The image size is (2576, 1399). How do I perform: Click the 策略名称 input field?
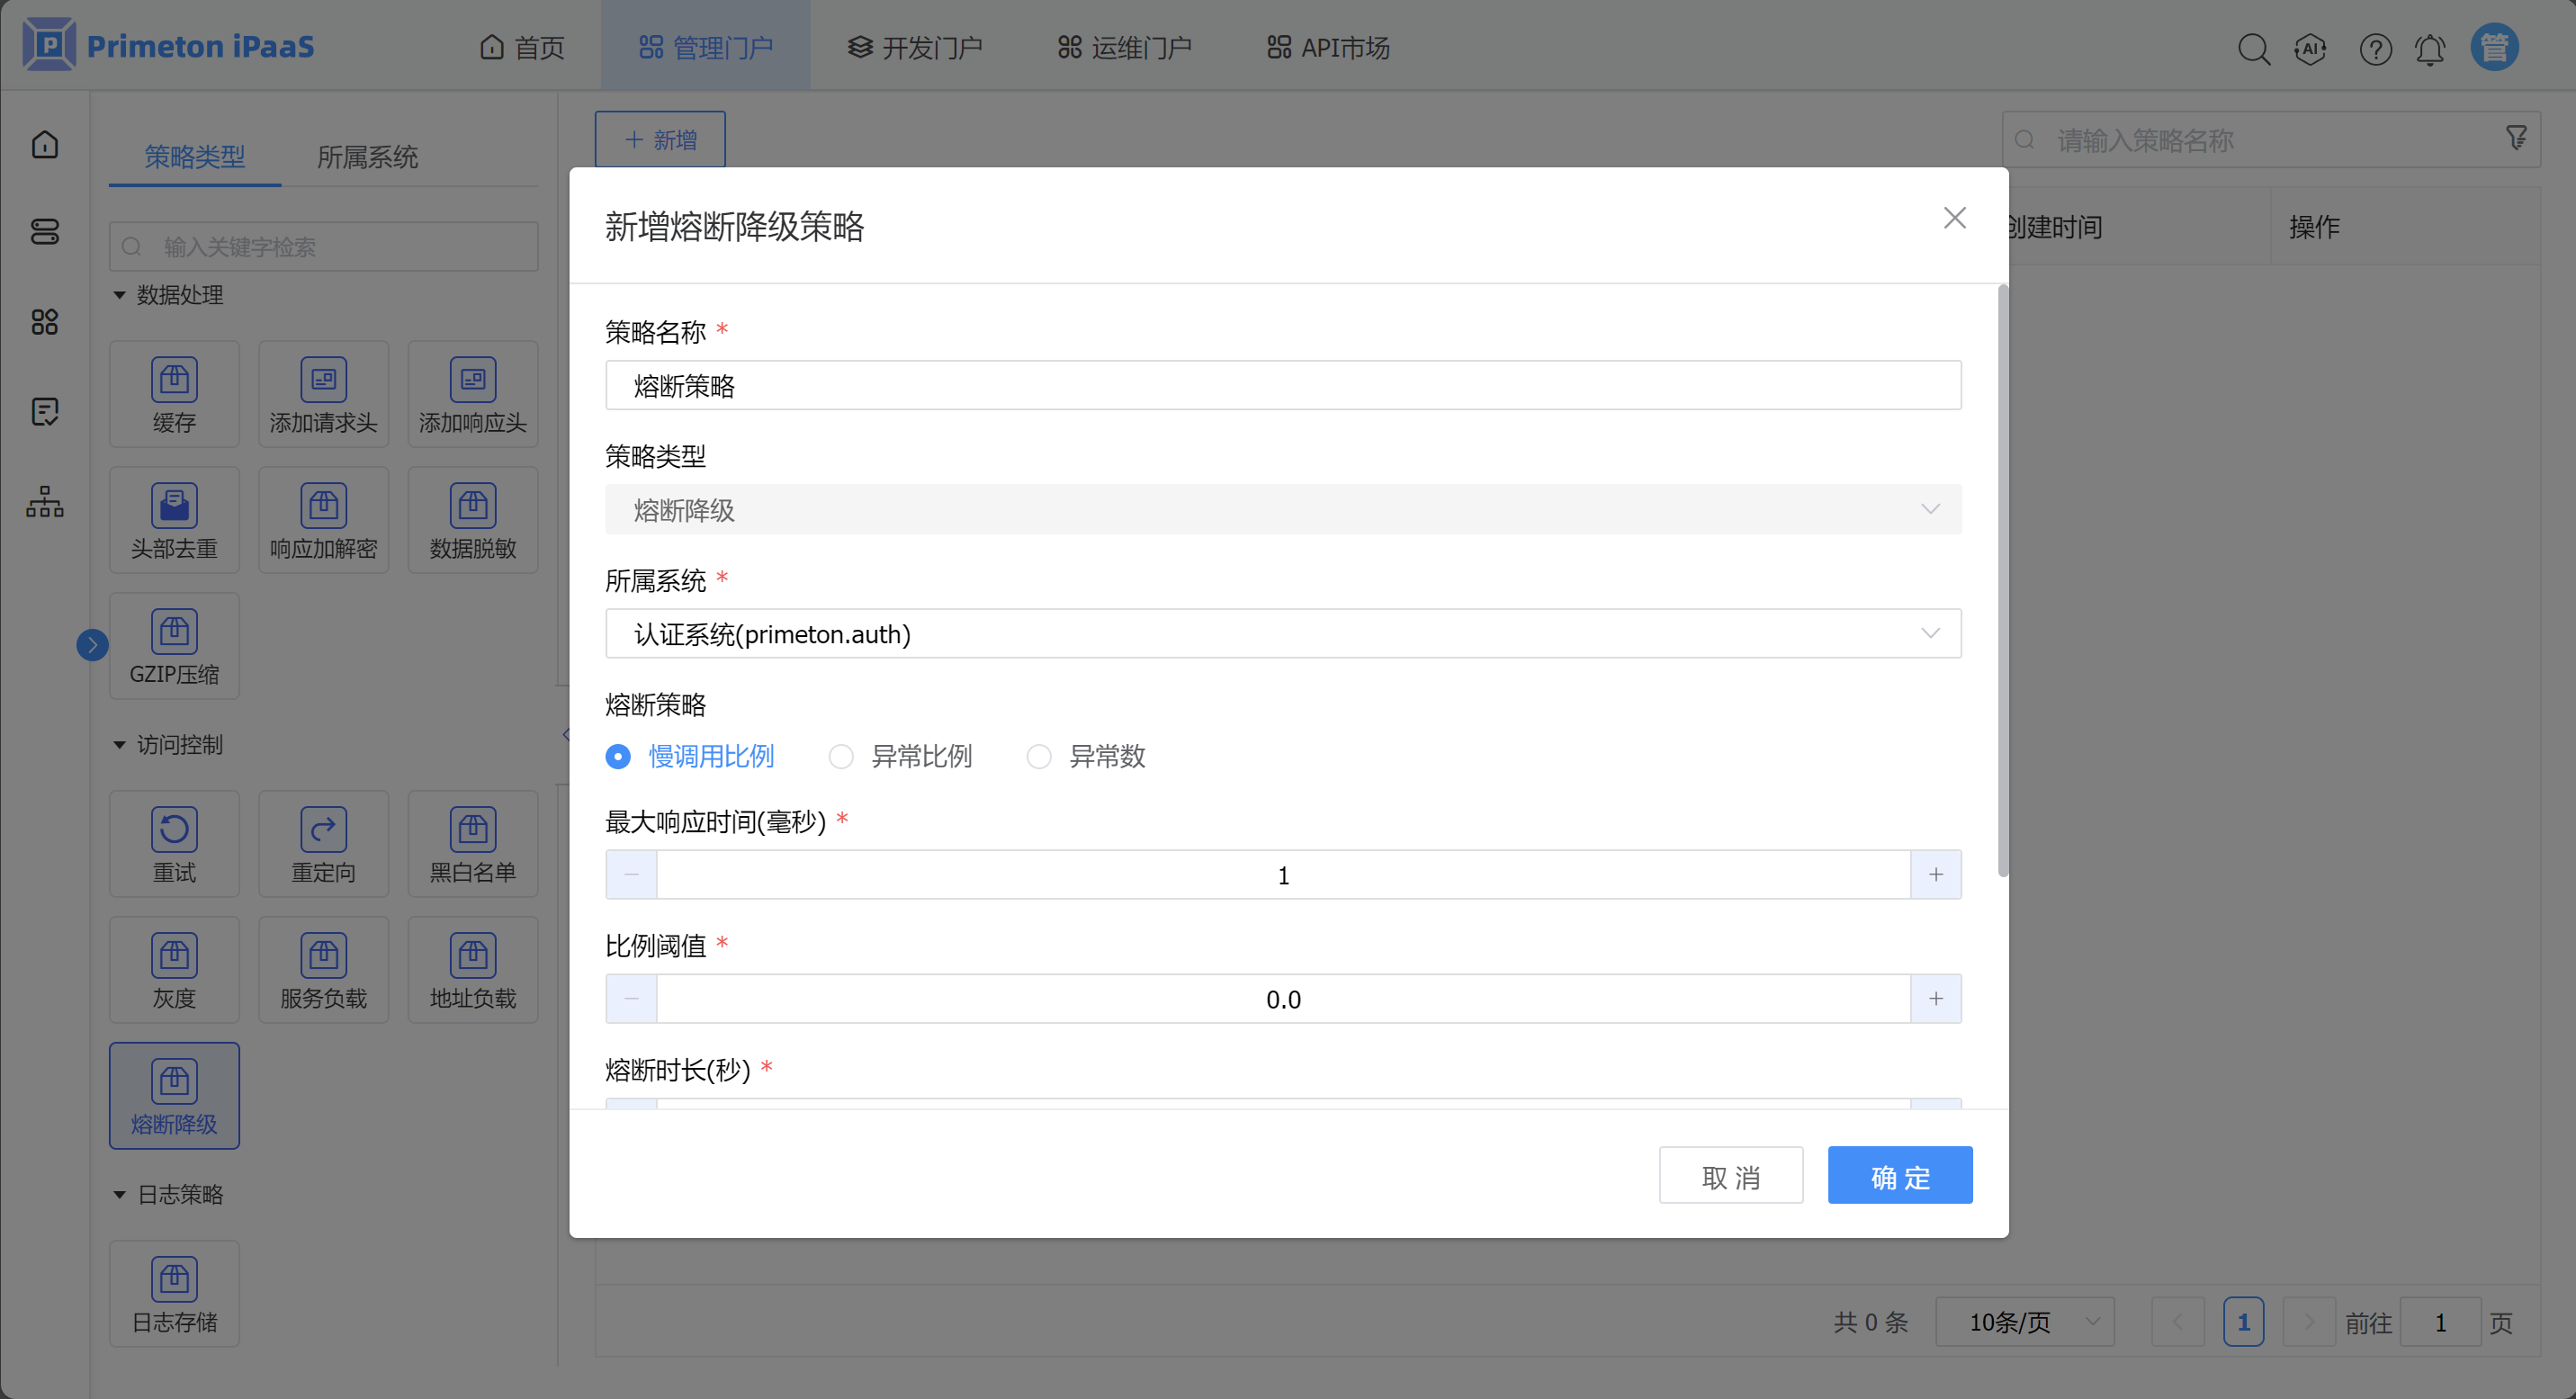pos(1282,386)
